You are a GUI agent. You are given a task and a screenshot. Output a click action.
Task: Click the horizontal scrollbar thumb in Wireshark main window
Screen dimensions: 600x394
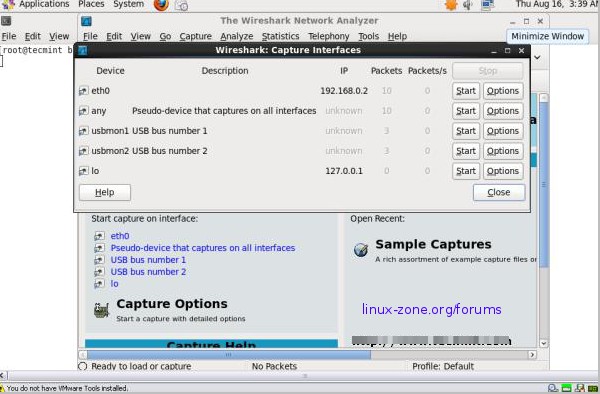(228, 355)
